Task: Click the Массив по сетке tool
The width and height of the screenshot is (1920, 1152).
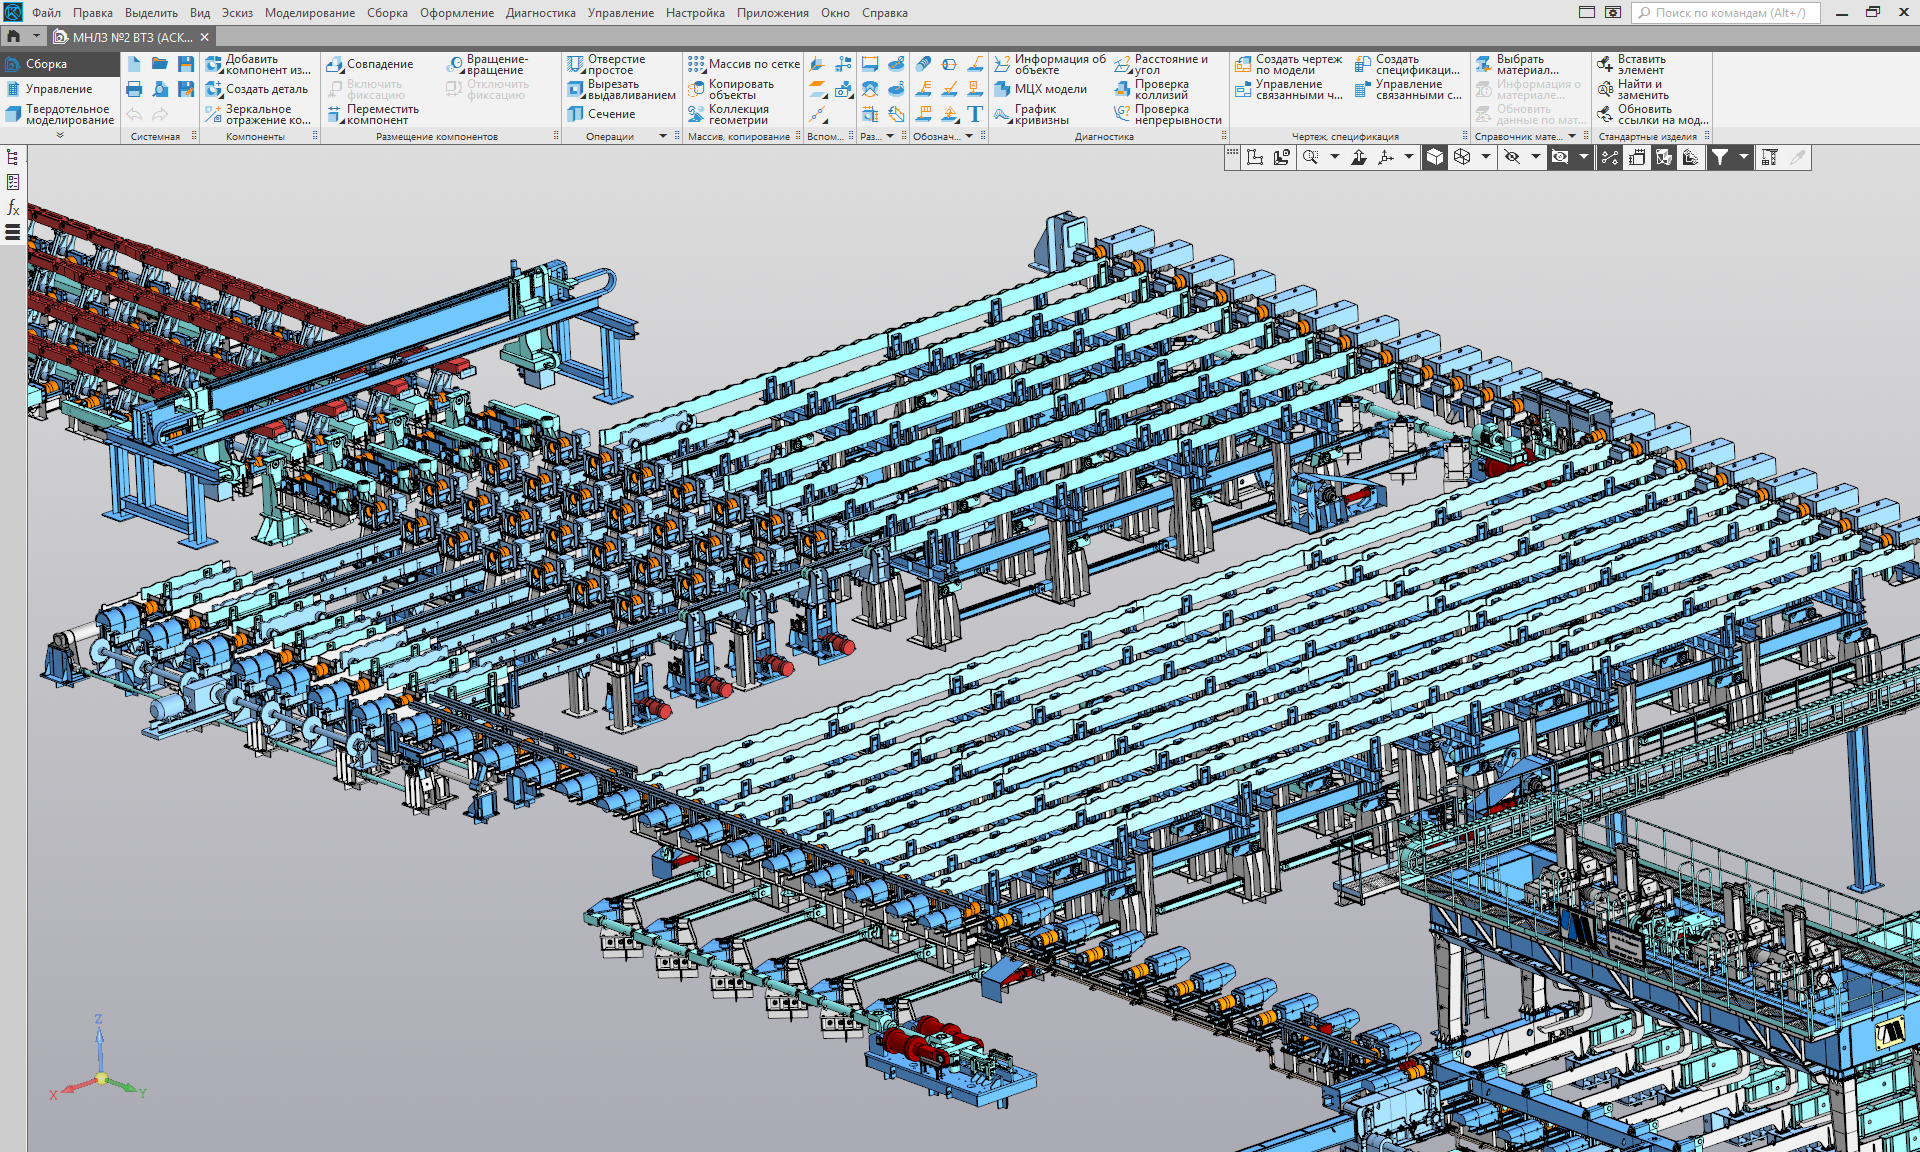Action: [743, 64]
